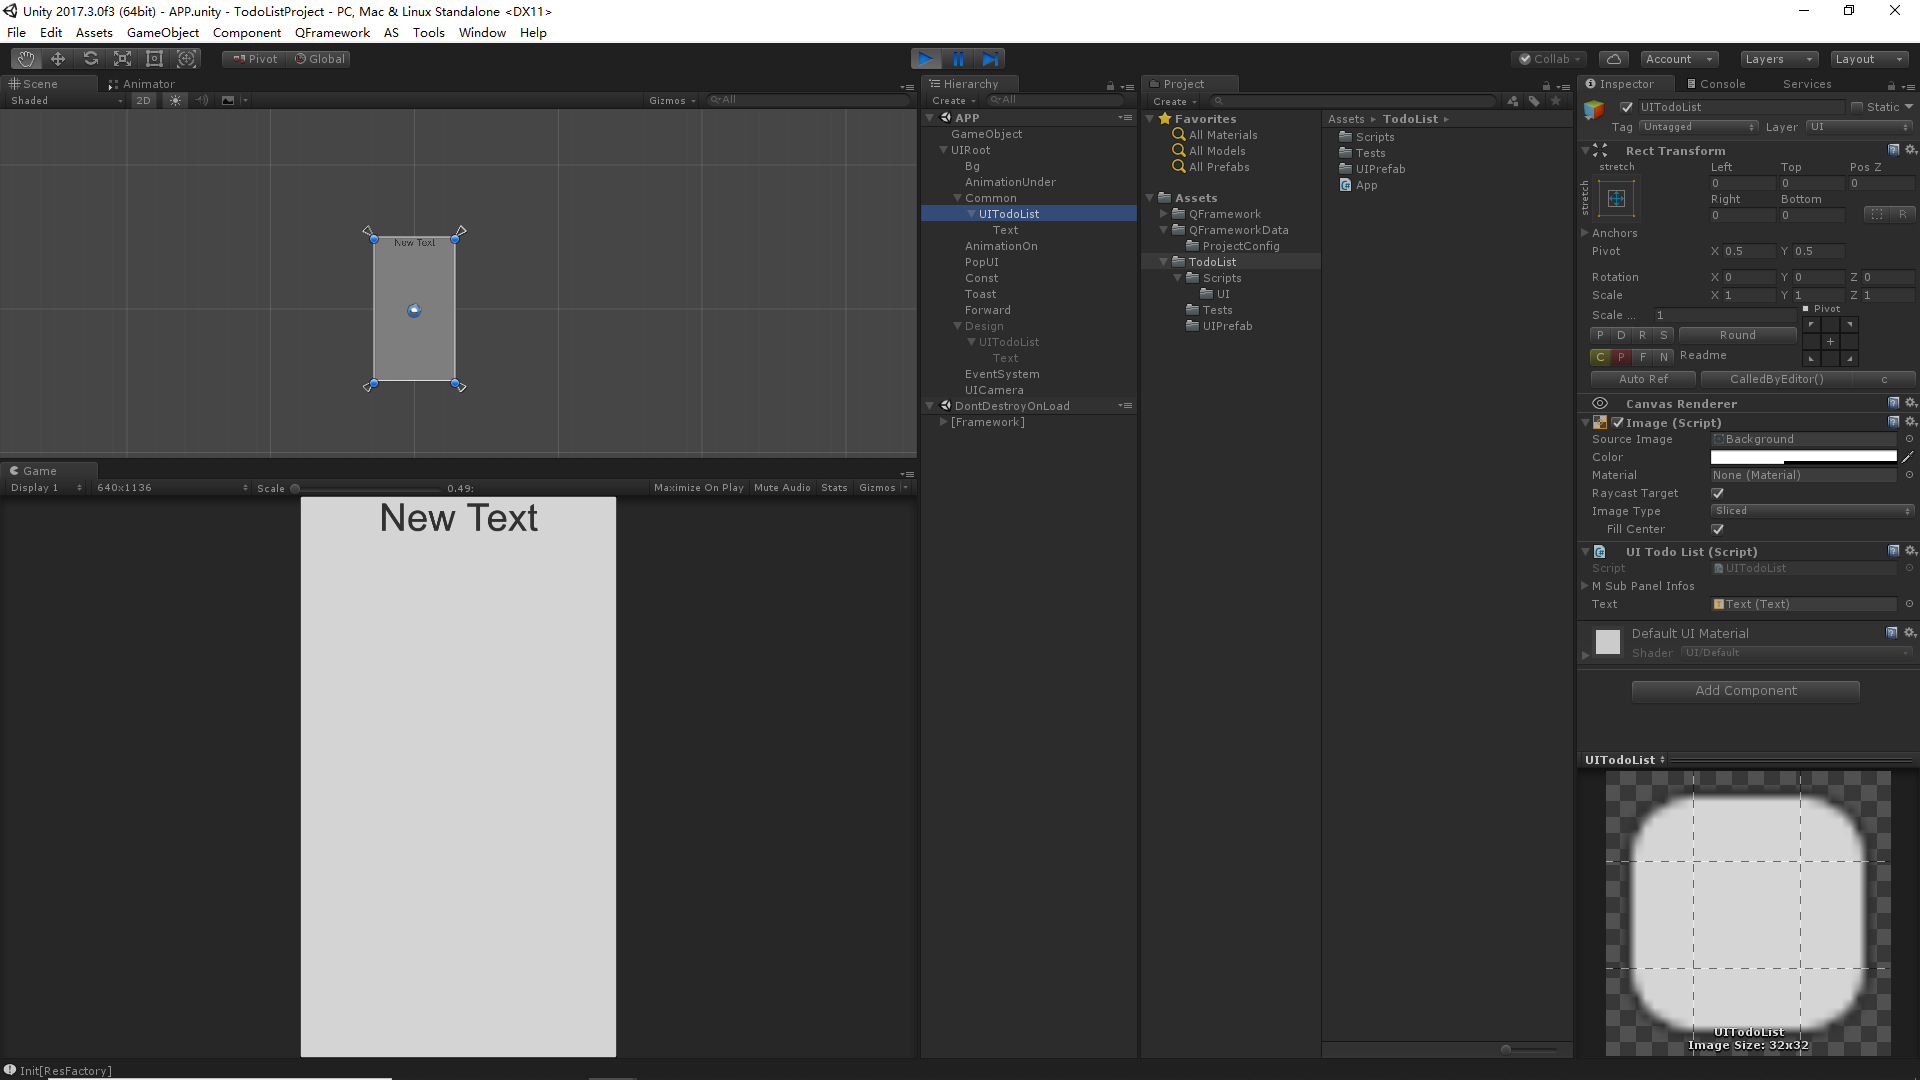Click the Step frame button
This screenshot has width=1920, height=1080.
990,59
